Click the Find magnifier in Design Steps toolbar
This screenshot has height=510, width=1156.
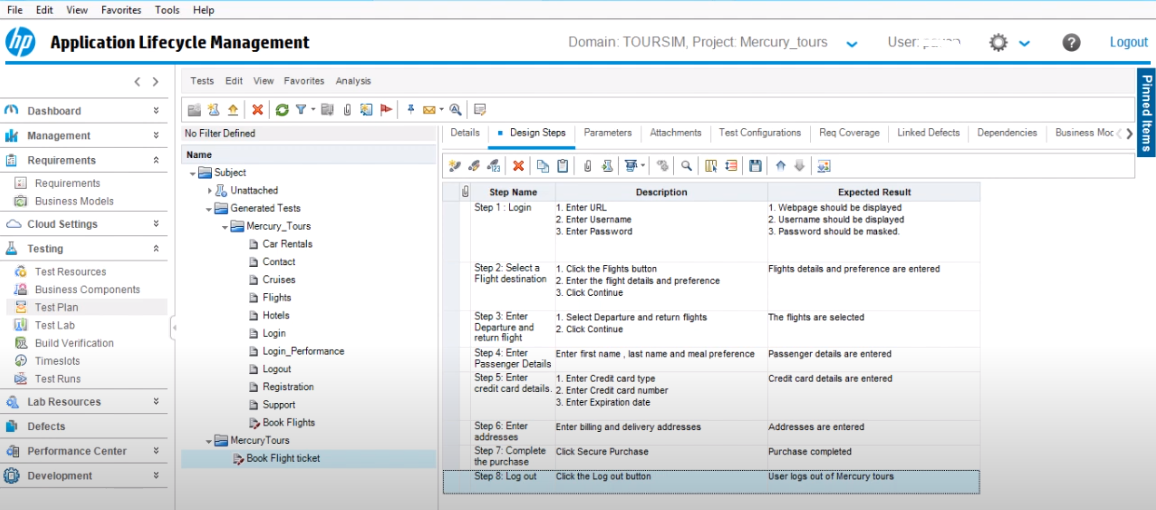pyautogui.click(x=687, y=166)
